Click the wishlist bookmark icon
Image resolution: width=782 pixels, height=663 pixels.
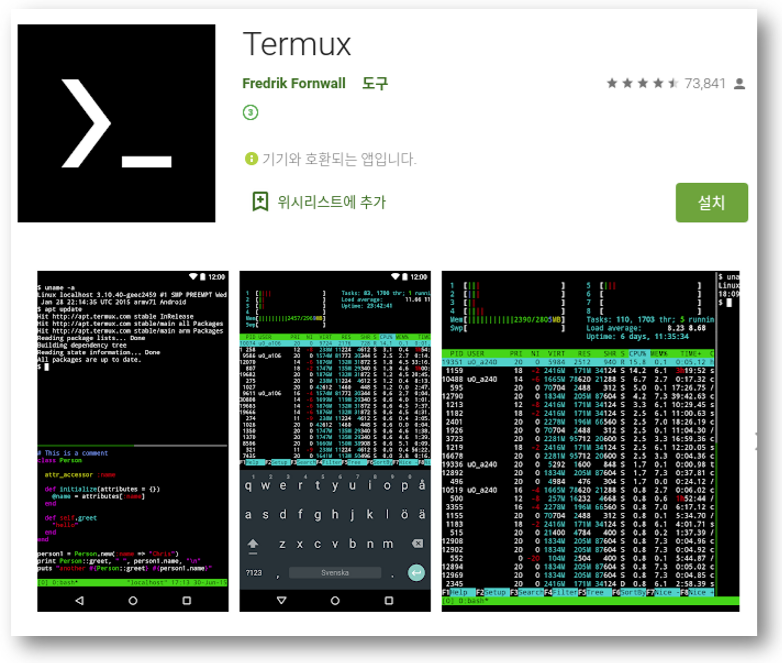click(260, 202)
